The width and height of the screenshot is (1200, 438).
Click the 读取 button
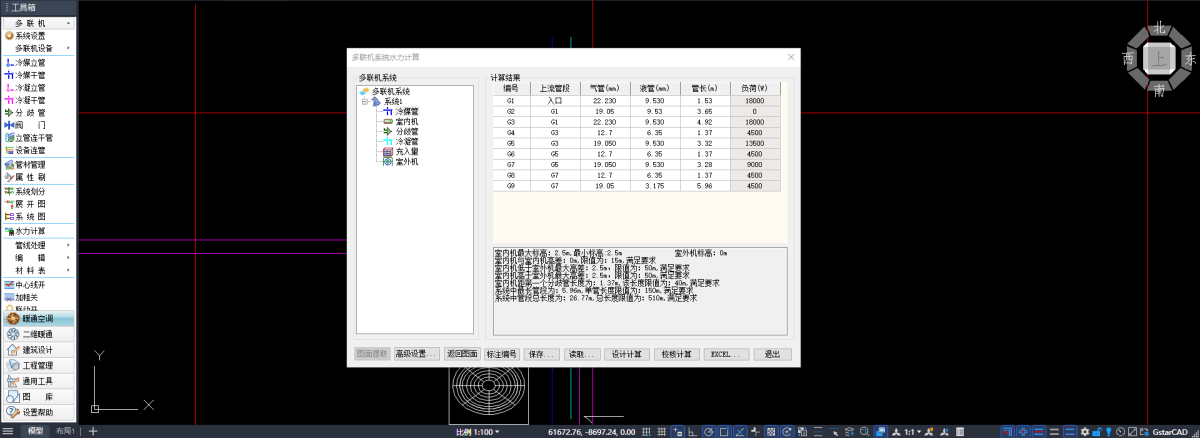click(x=581, y=354)
